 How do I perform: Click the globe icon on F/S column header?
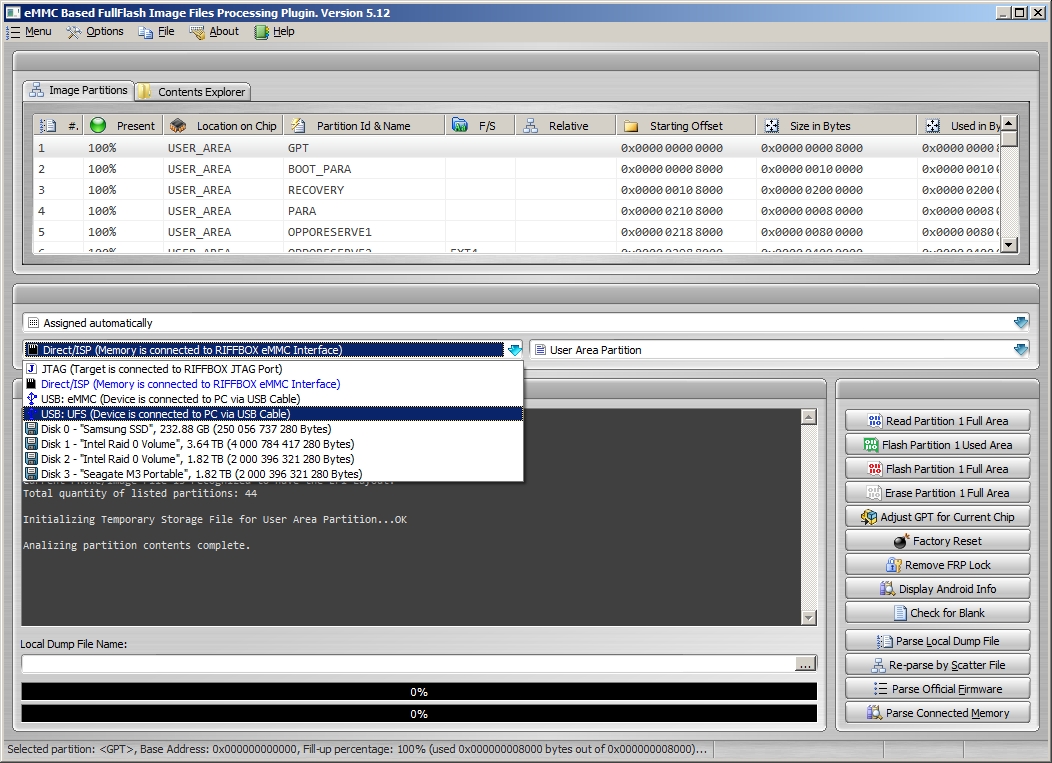(x=460, y=124)
